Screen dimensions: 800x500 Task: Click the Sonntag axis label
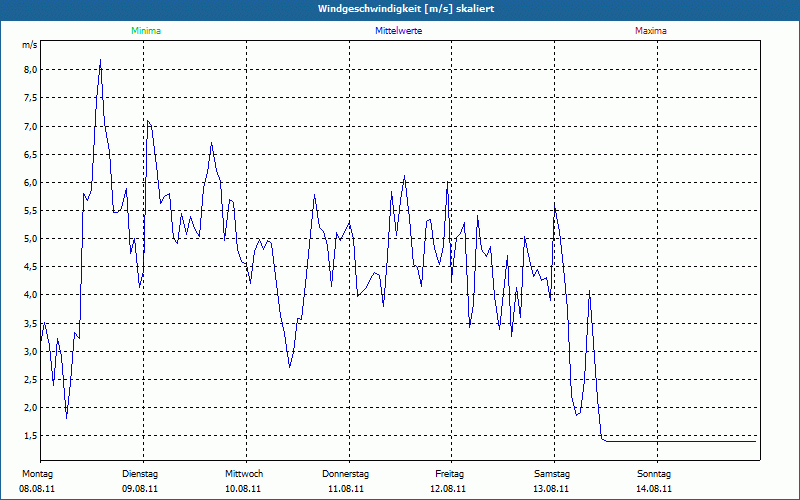tap(654, 474)
